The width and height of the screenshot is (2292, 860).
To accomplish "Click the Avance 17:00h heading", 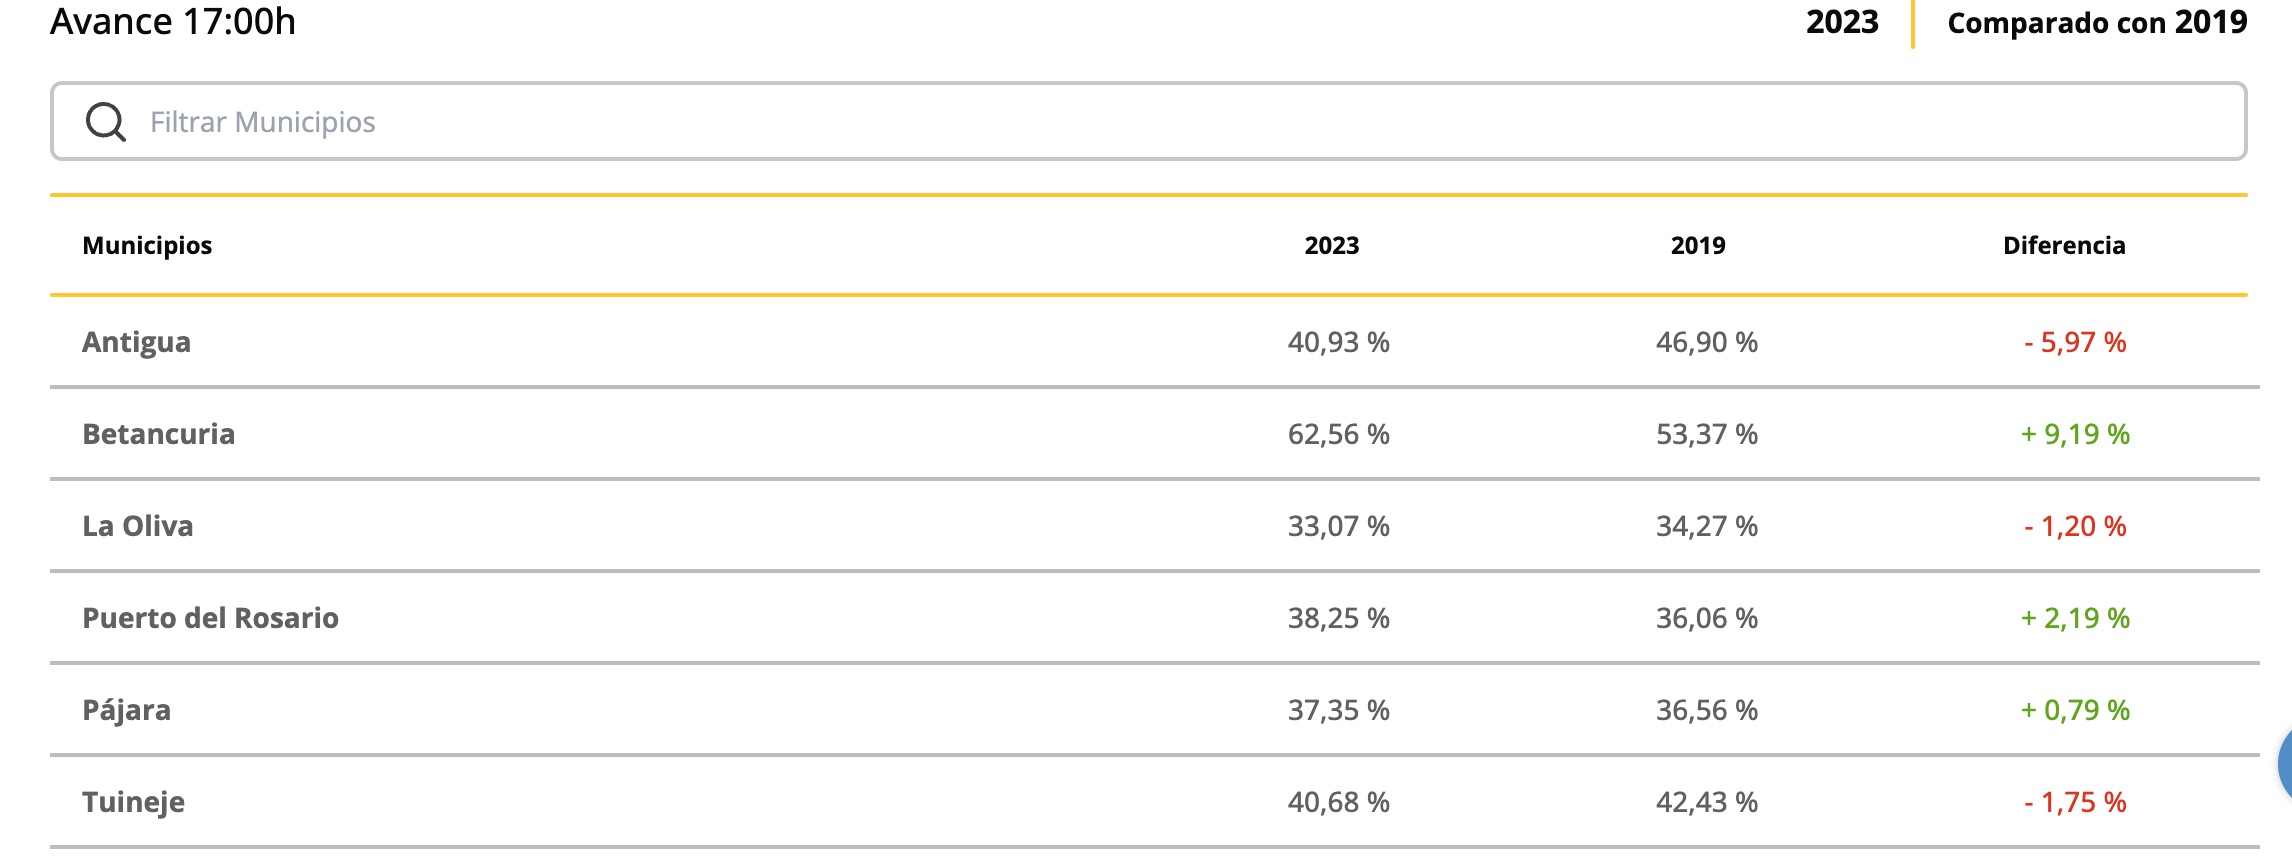I will click(x=173, y=21).
